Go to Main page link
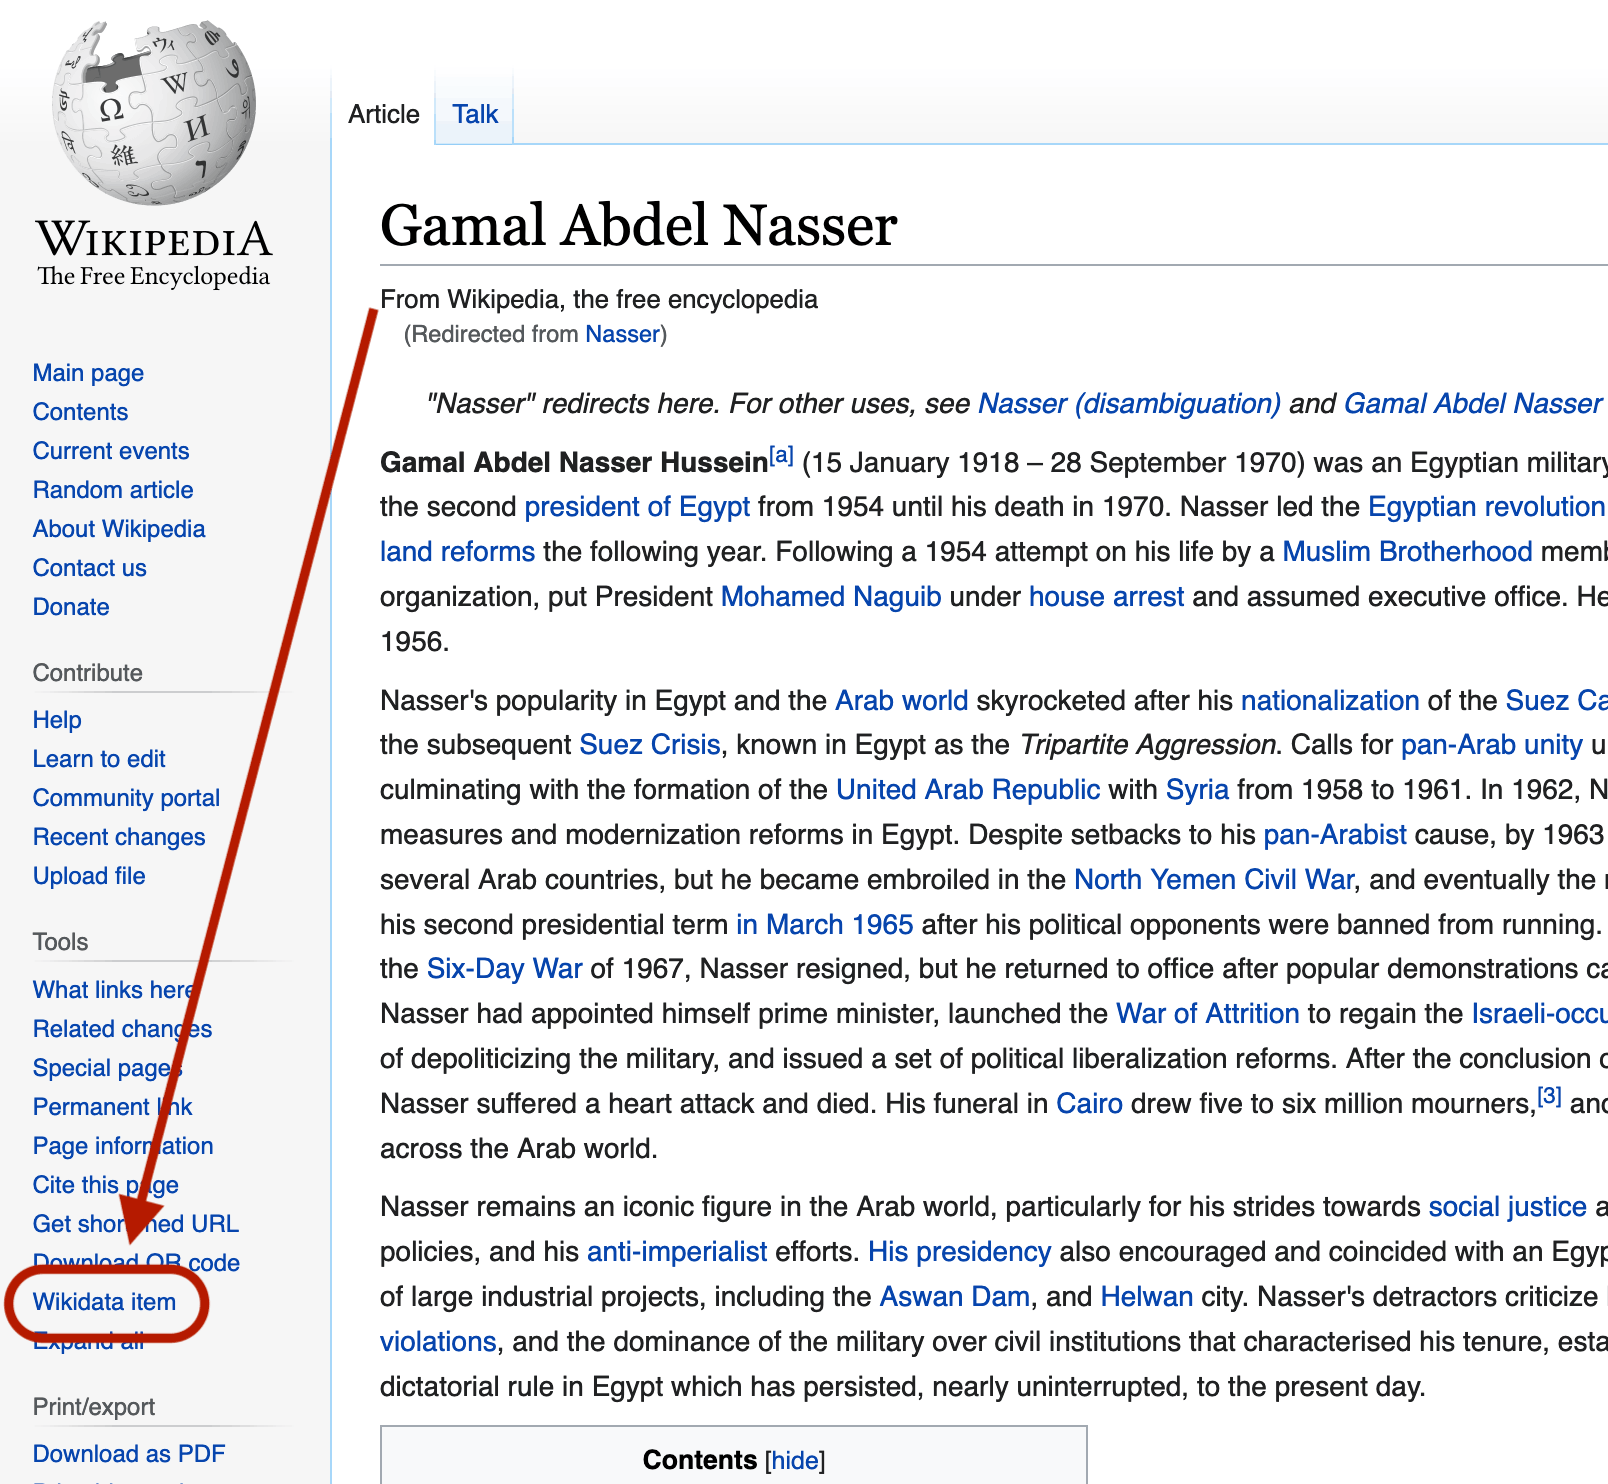 (88, 373)
